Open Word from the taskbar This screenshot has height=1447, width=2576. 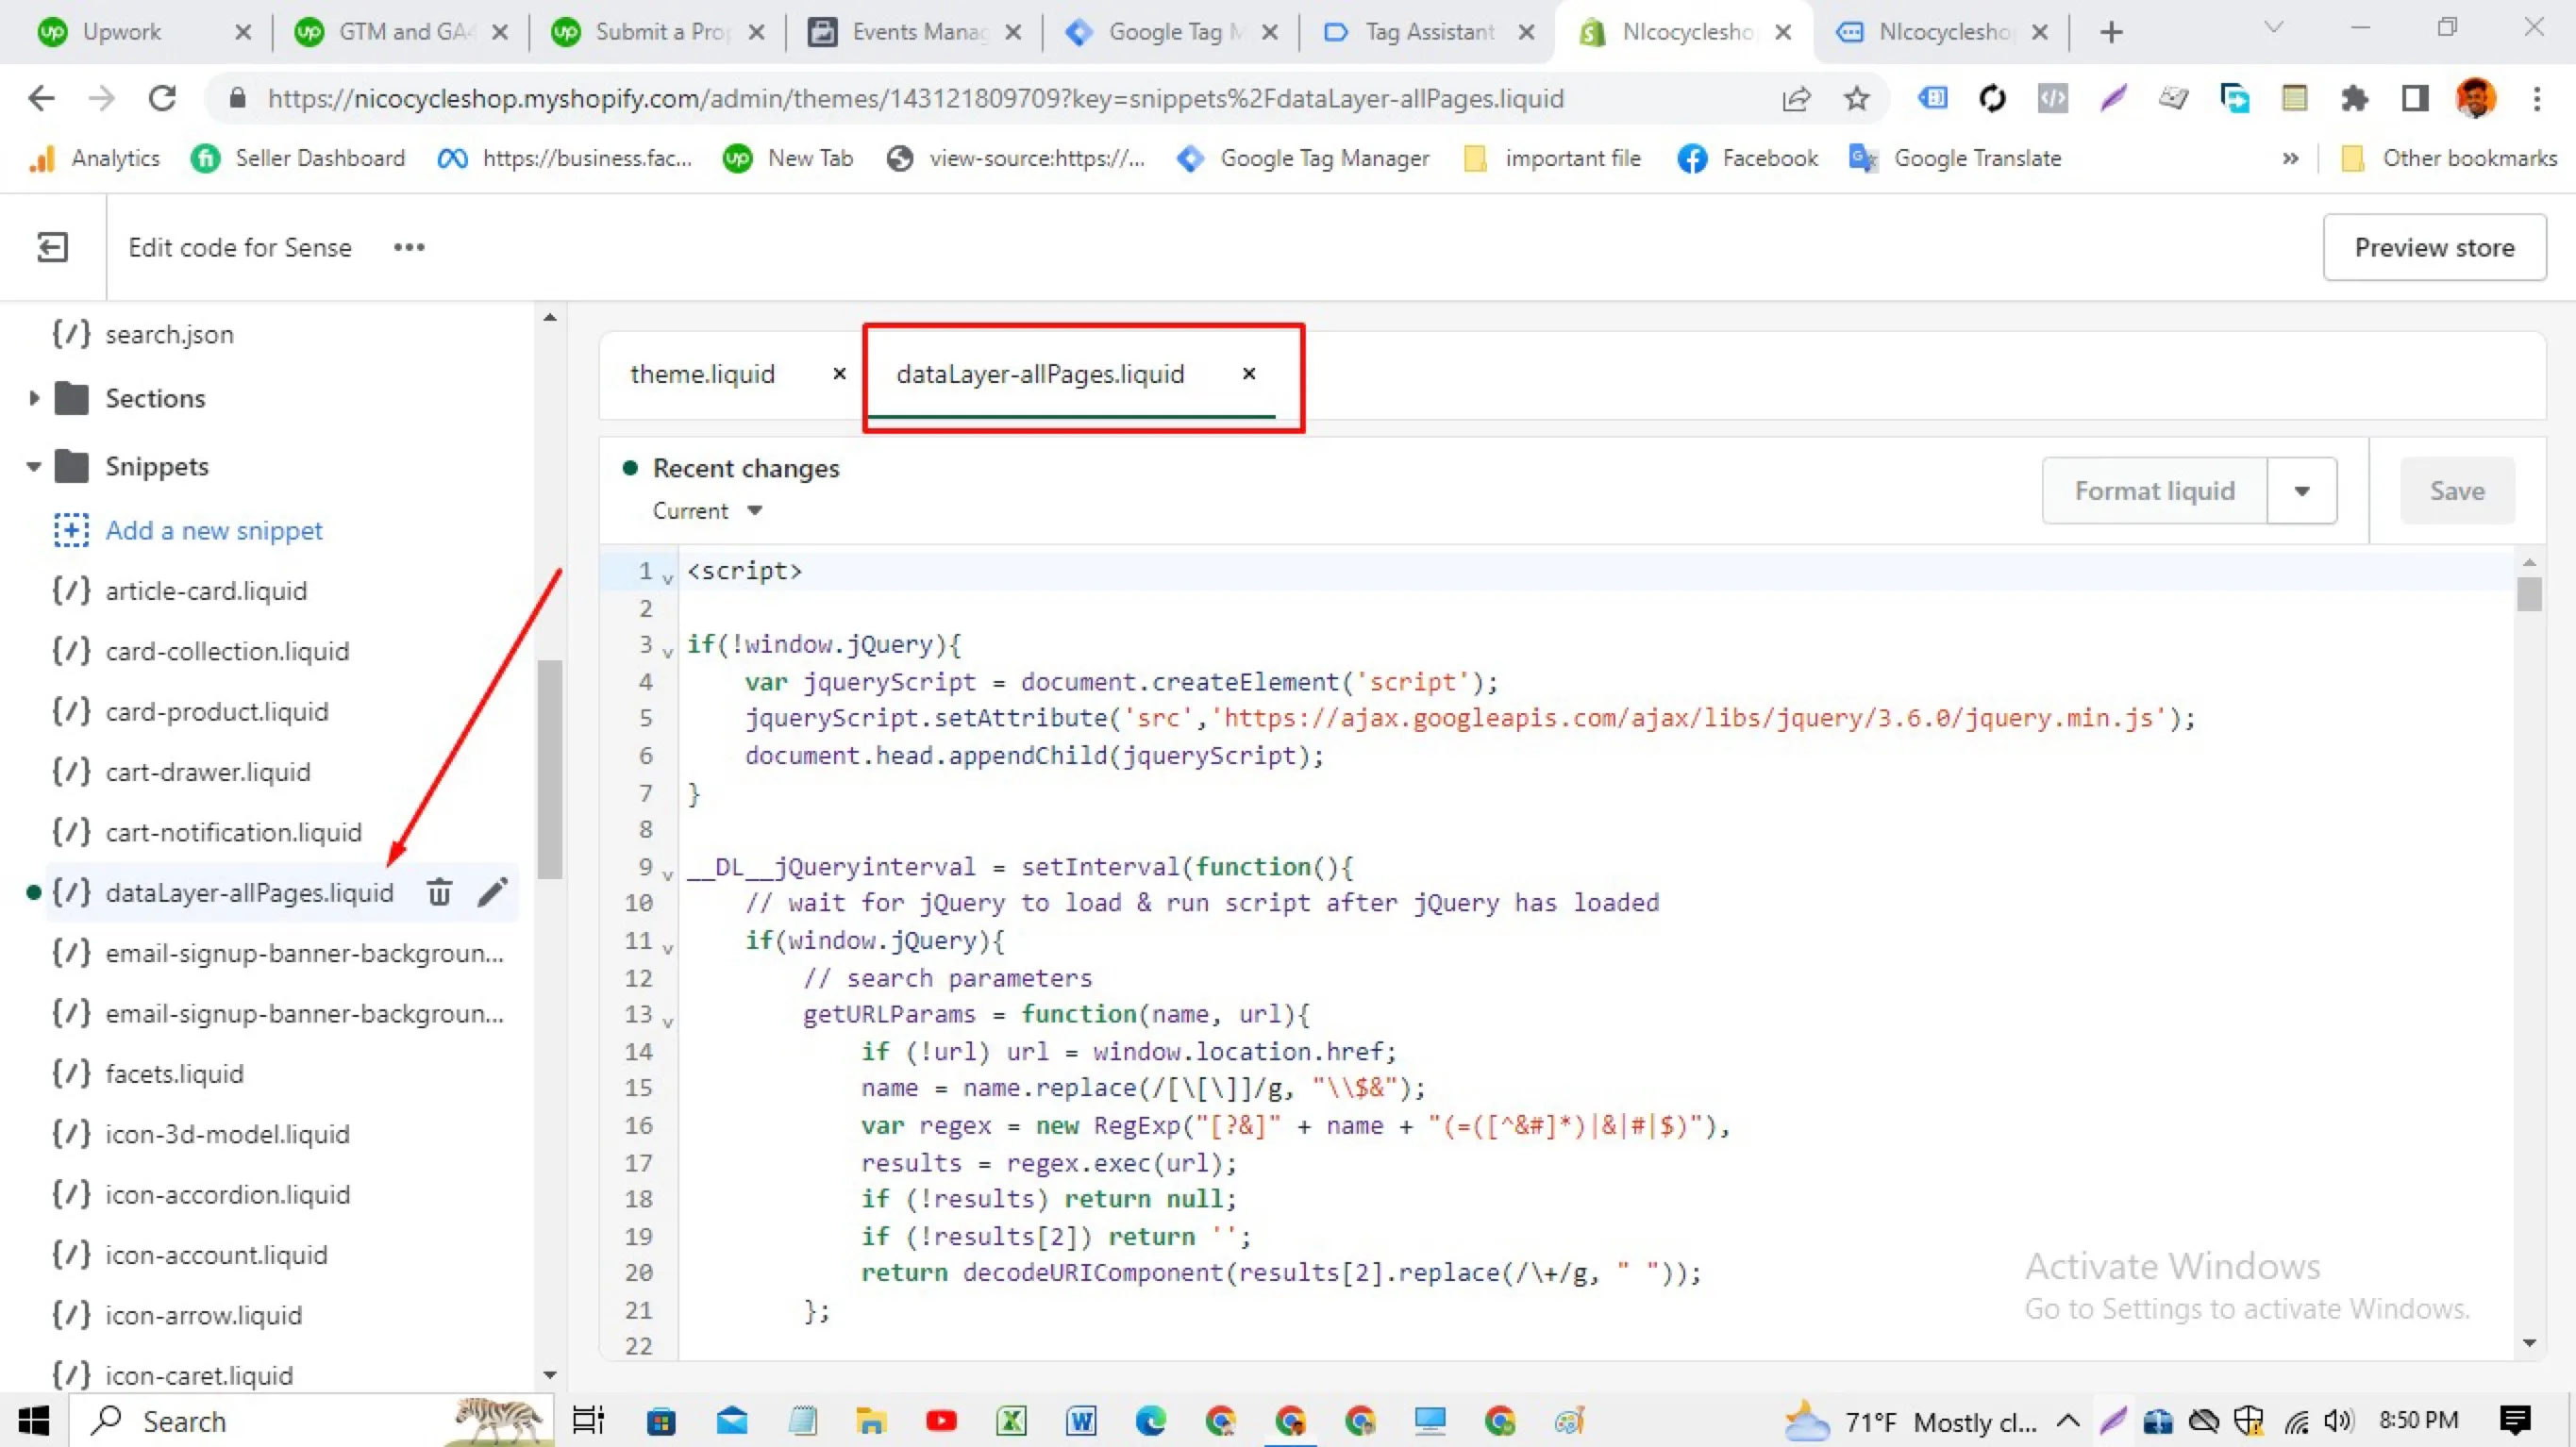coord(1081,1420)
